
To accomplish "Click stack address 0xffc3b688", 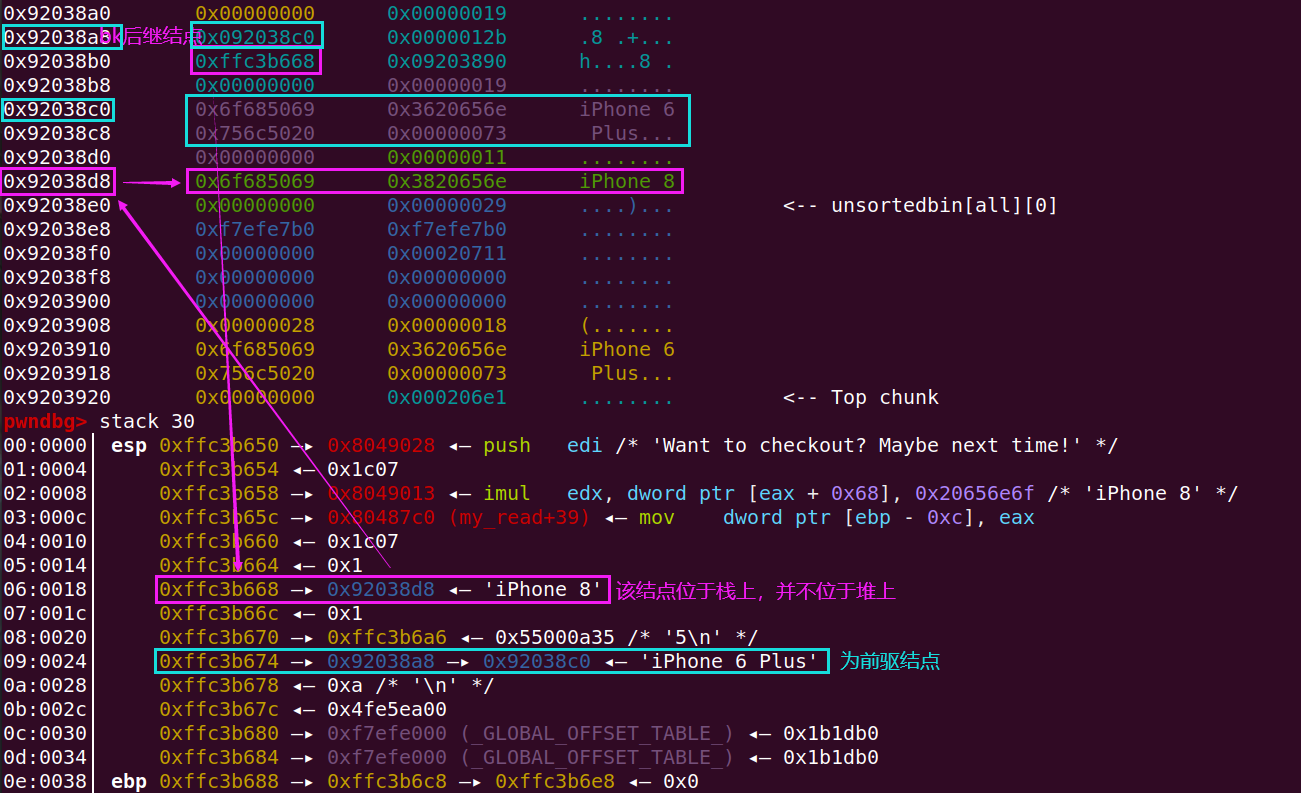I will [219, 782].
